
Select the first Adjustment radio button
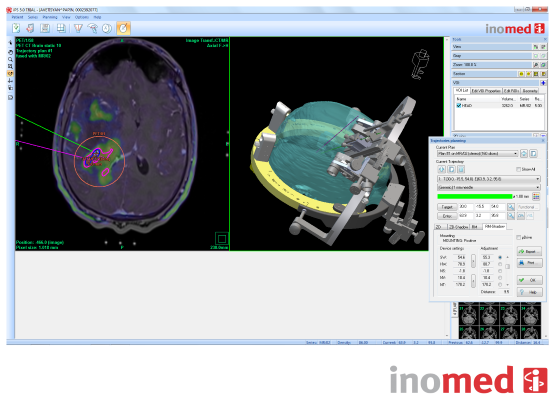click(500, 257)
